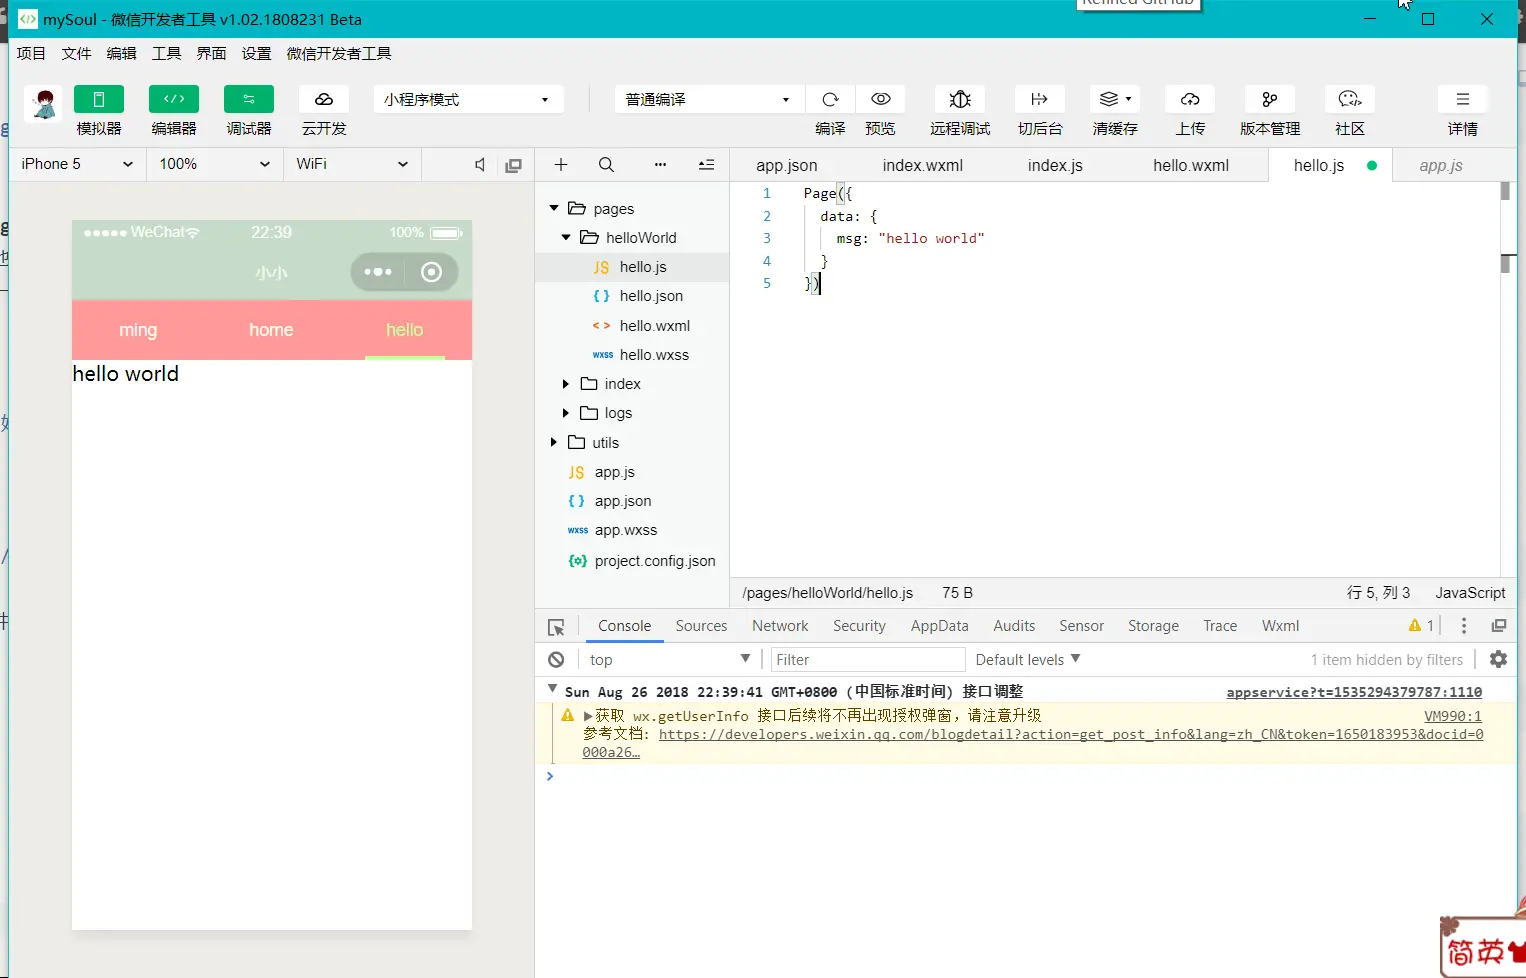Click the preview (预览) eye icon

point(881,99)
